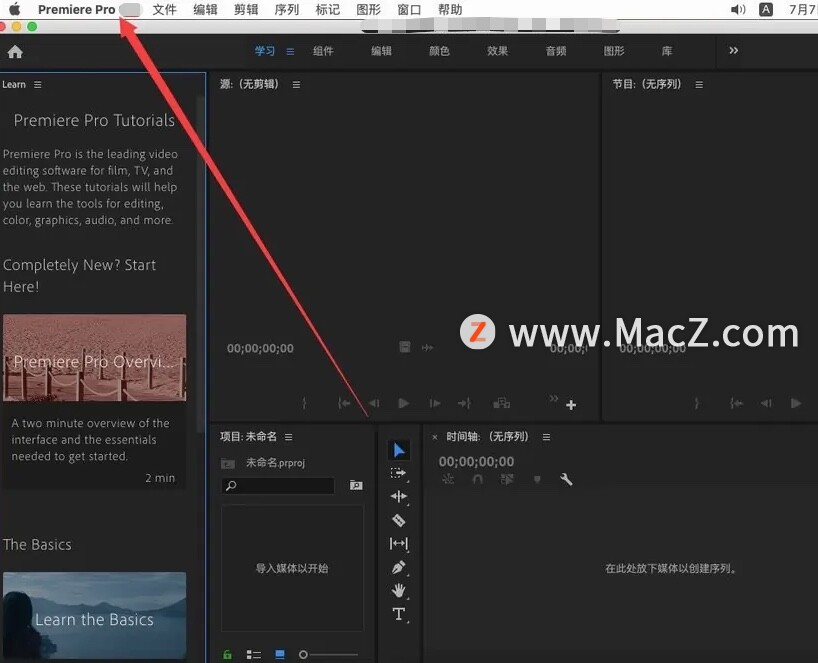
Task: Select the Pen tool
Action: point(399,567)
